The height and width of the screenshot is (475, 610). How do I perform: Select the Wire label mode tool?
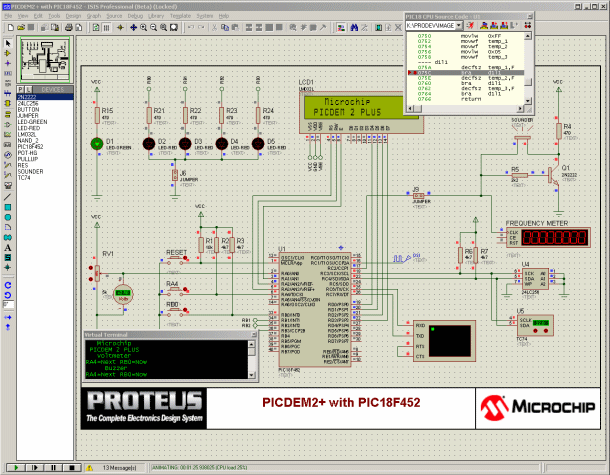tap(8, 73)
